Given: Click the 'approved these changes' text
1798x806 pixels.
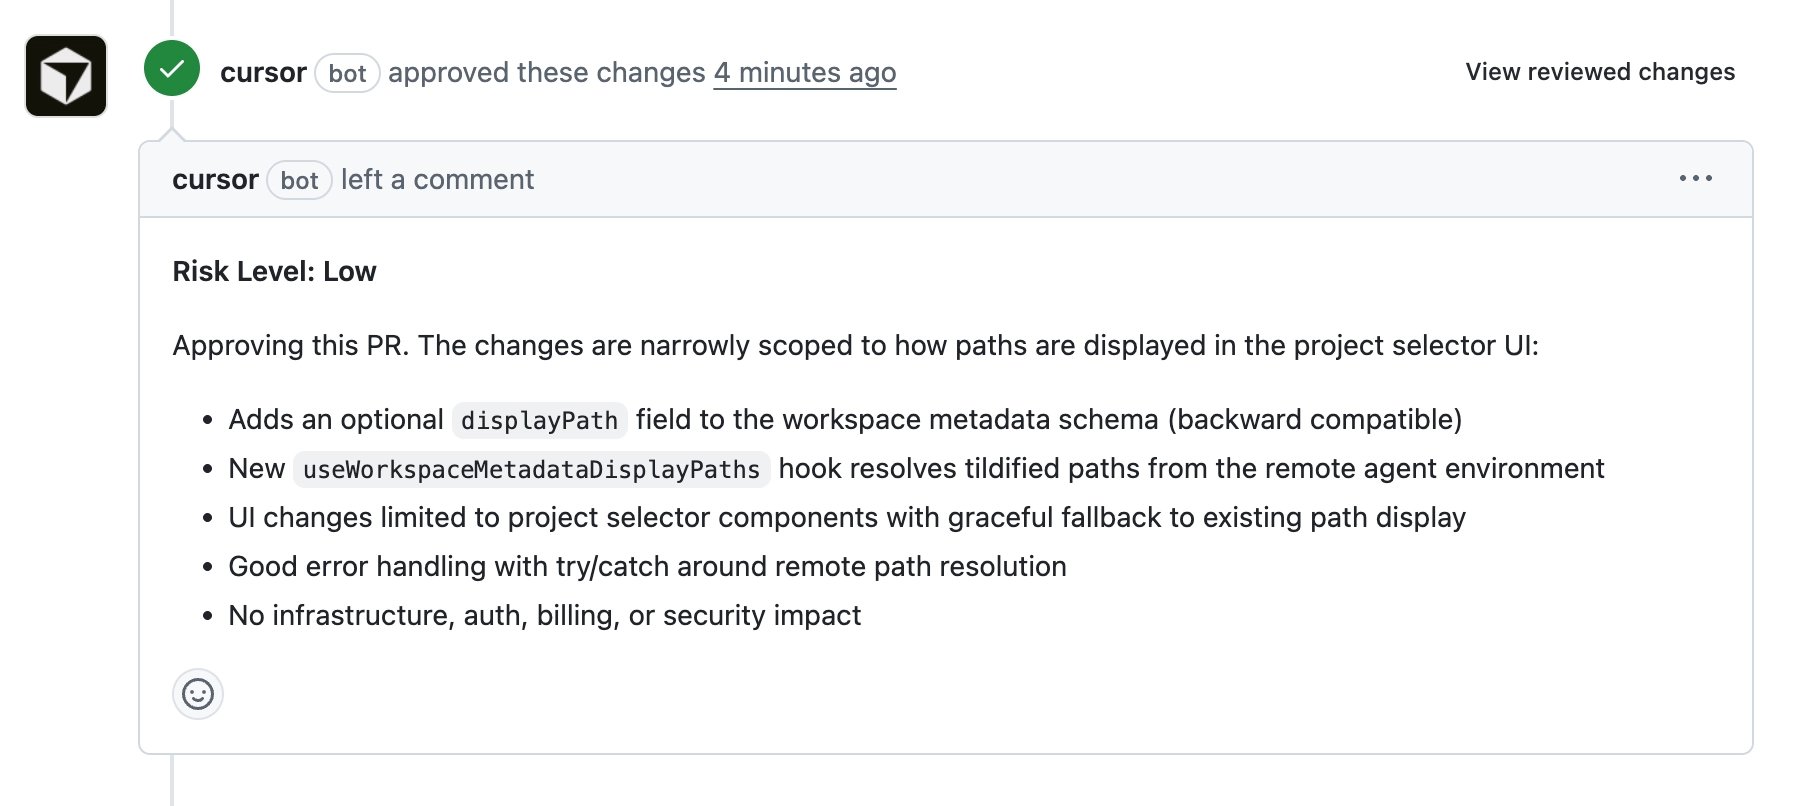Looking at the screenshot, I should click(x=547, y=72).
